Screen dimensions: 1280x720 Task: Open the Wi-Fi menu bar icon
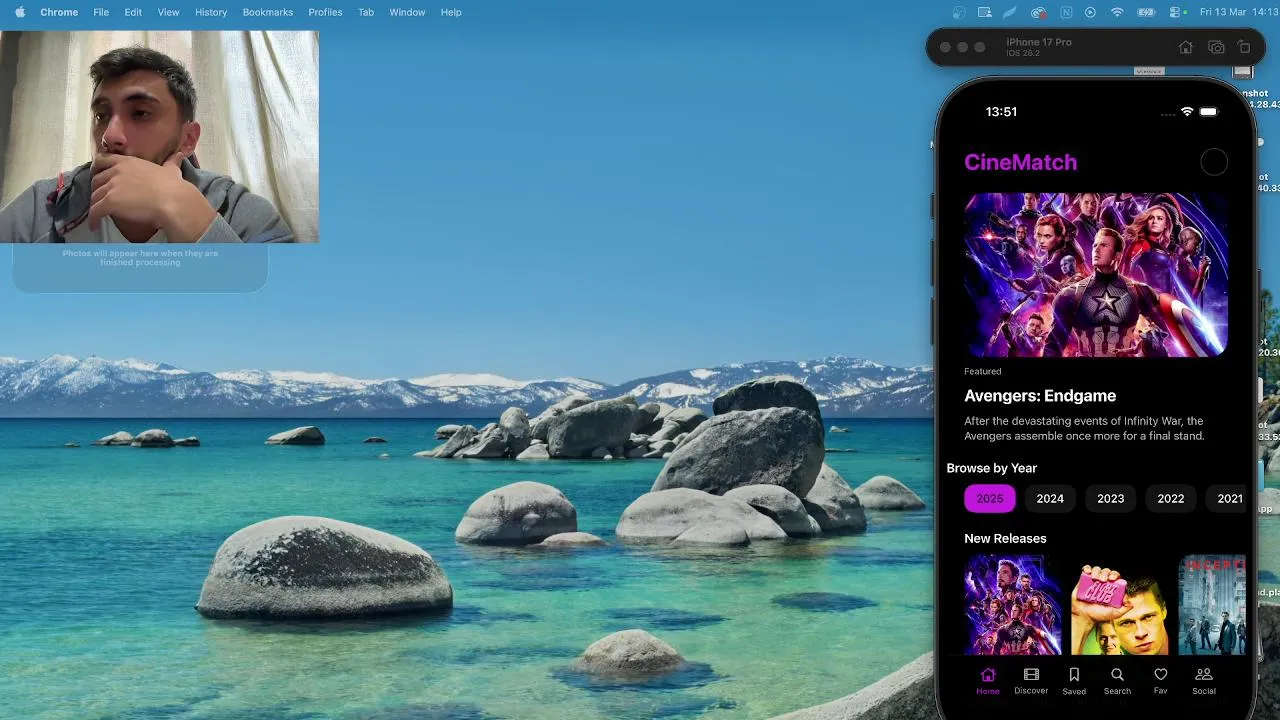click(x=1117, y=12)
